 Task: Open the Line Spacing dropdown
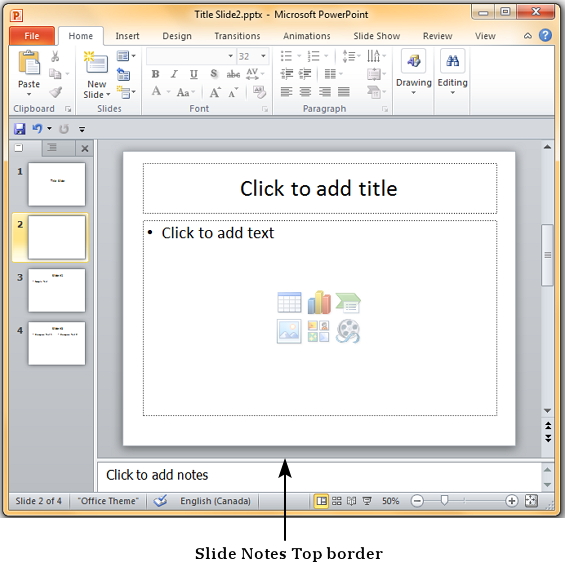pyautogui.click(x=352, y=56)
